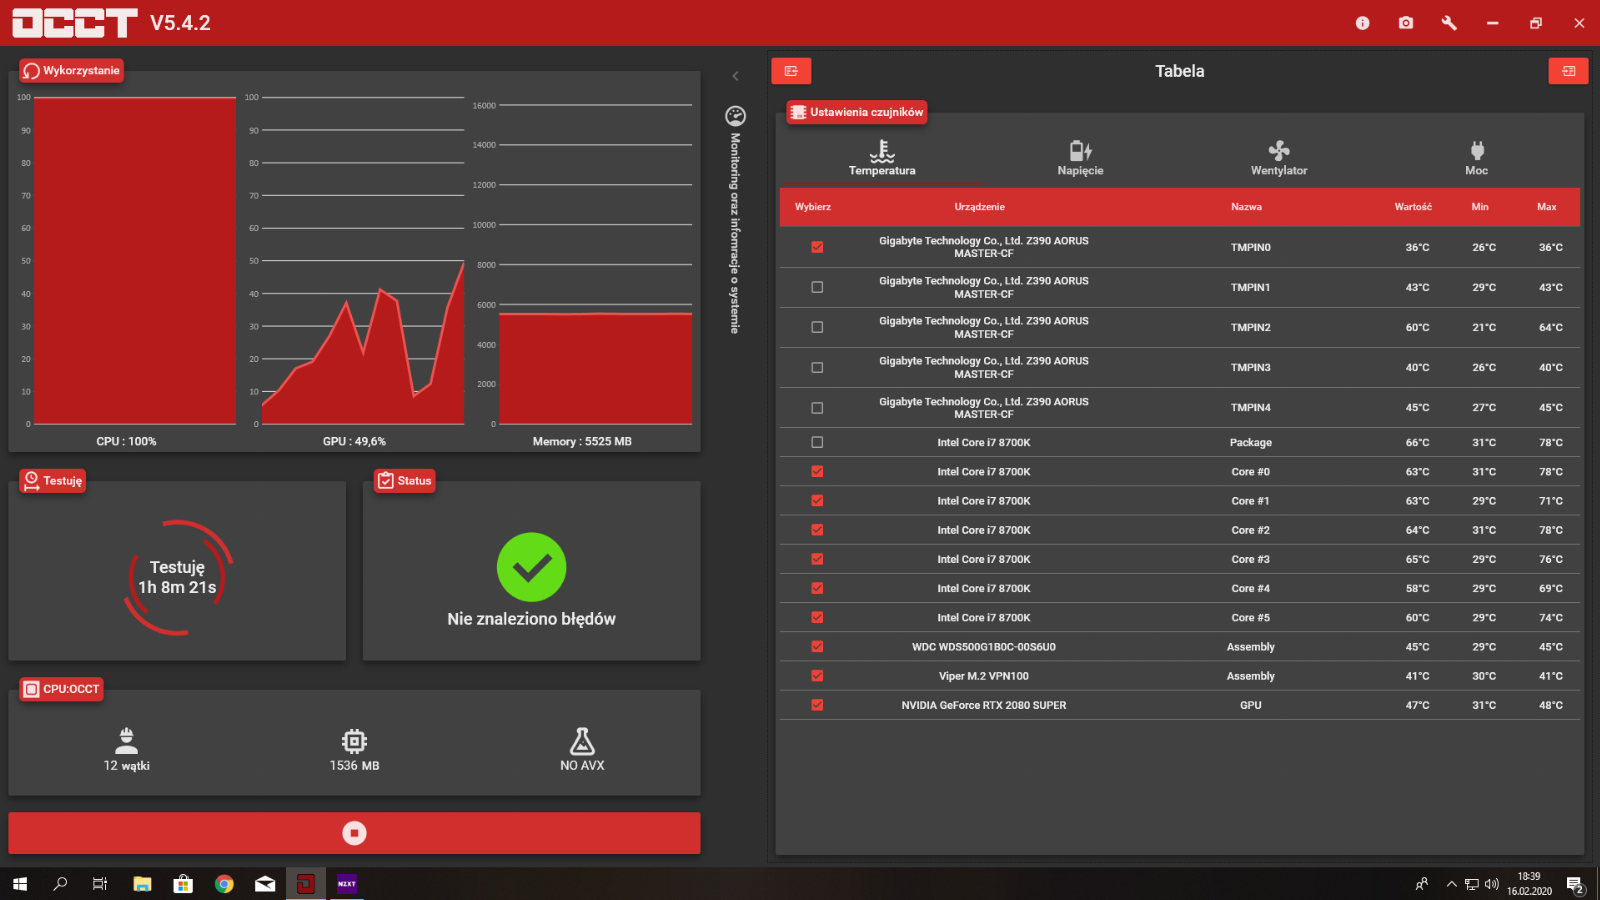The image size is (1600, 900).
Task: Check TMPIN1 sensor checkbox
Action: (x=817, y=287)
